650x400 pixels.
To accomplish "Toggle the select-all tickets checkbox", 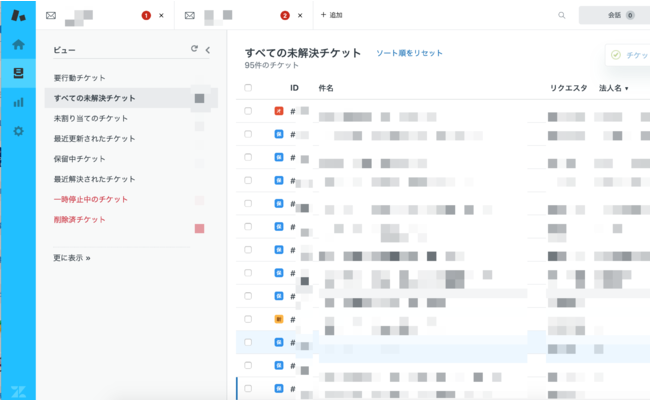I will point(248,88).
